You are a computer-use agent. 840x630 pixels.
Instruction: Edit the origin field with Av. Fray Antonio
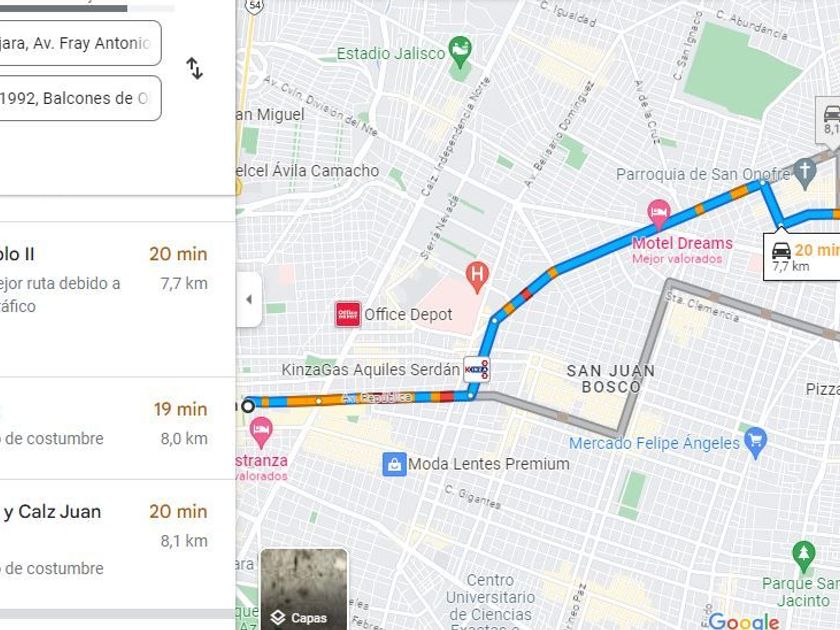pyautogui.click(x=79, y=43)
